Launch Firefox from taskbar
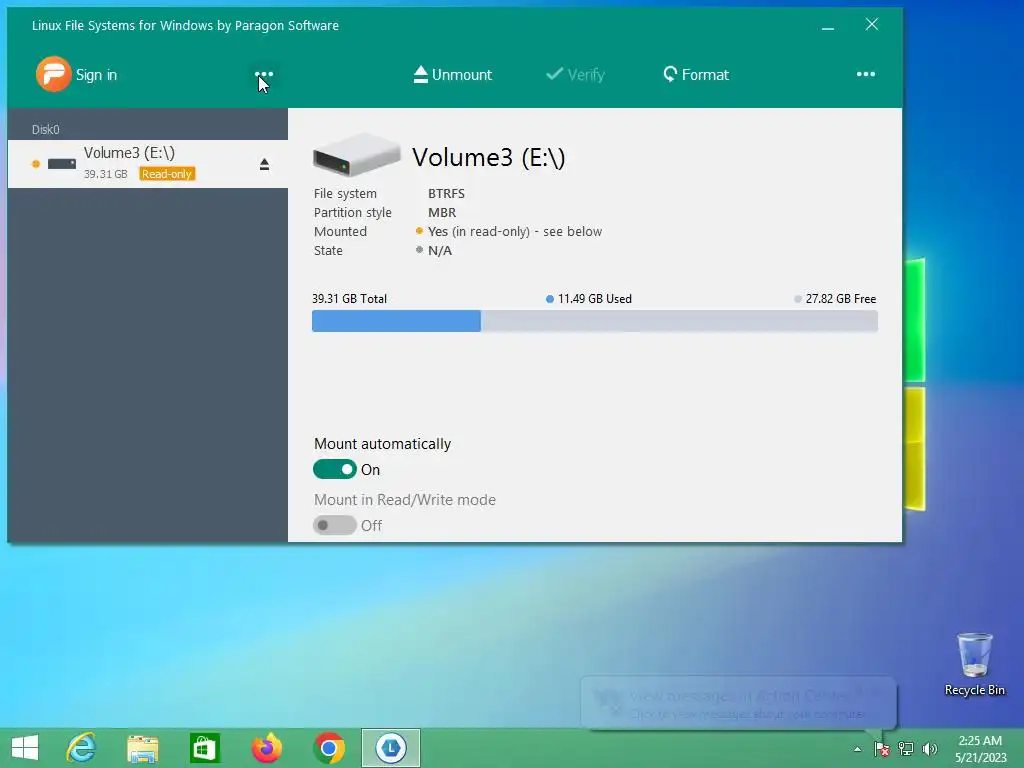This screenshot has height=768, width=1024. [x=266, y=748]
